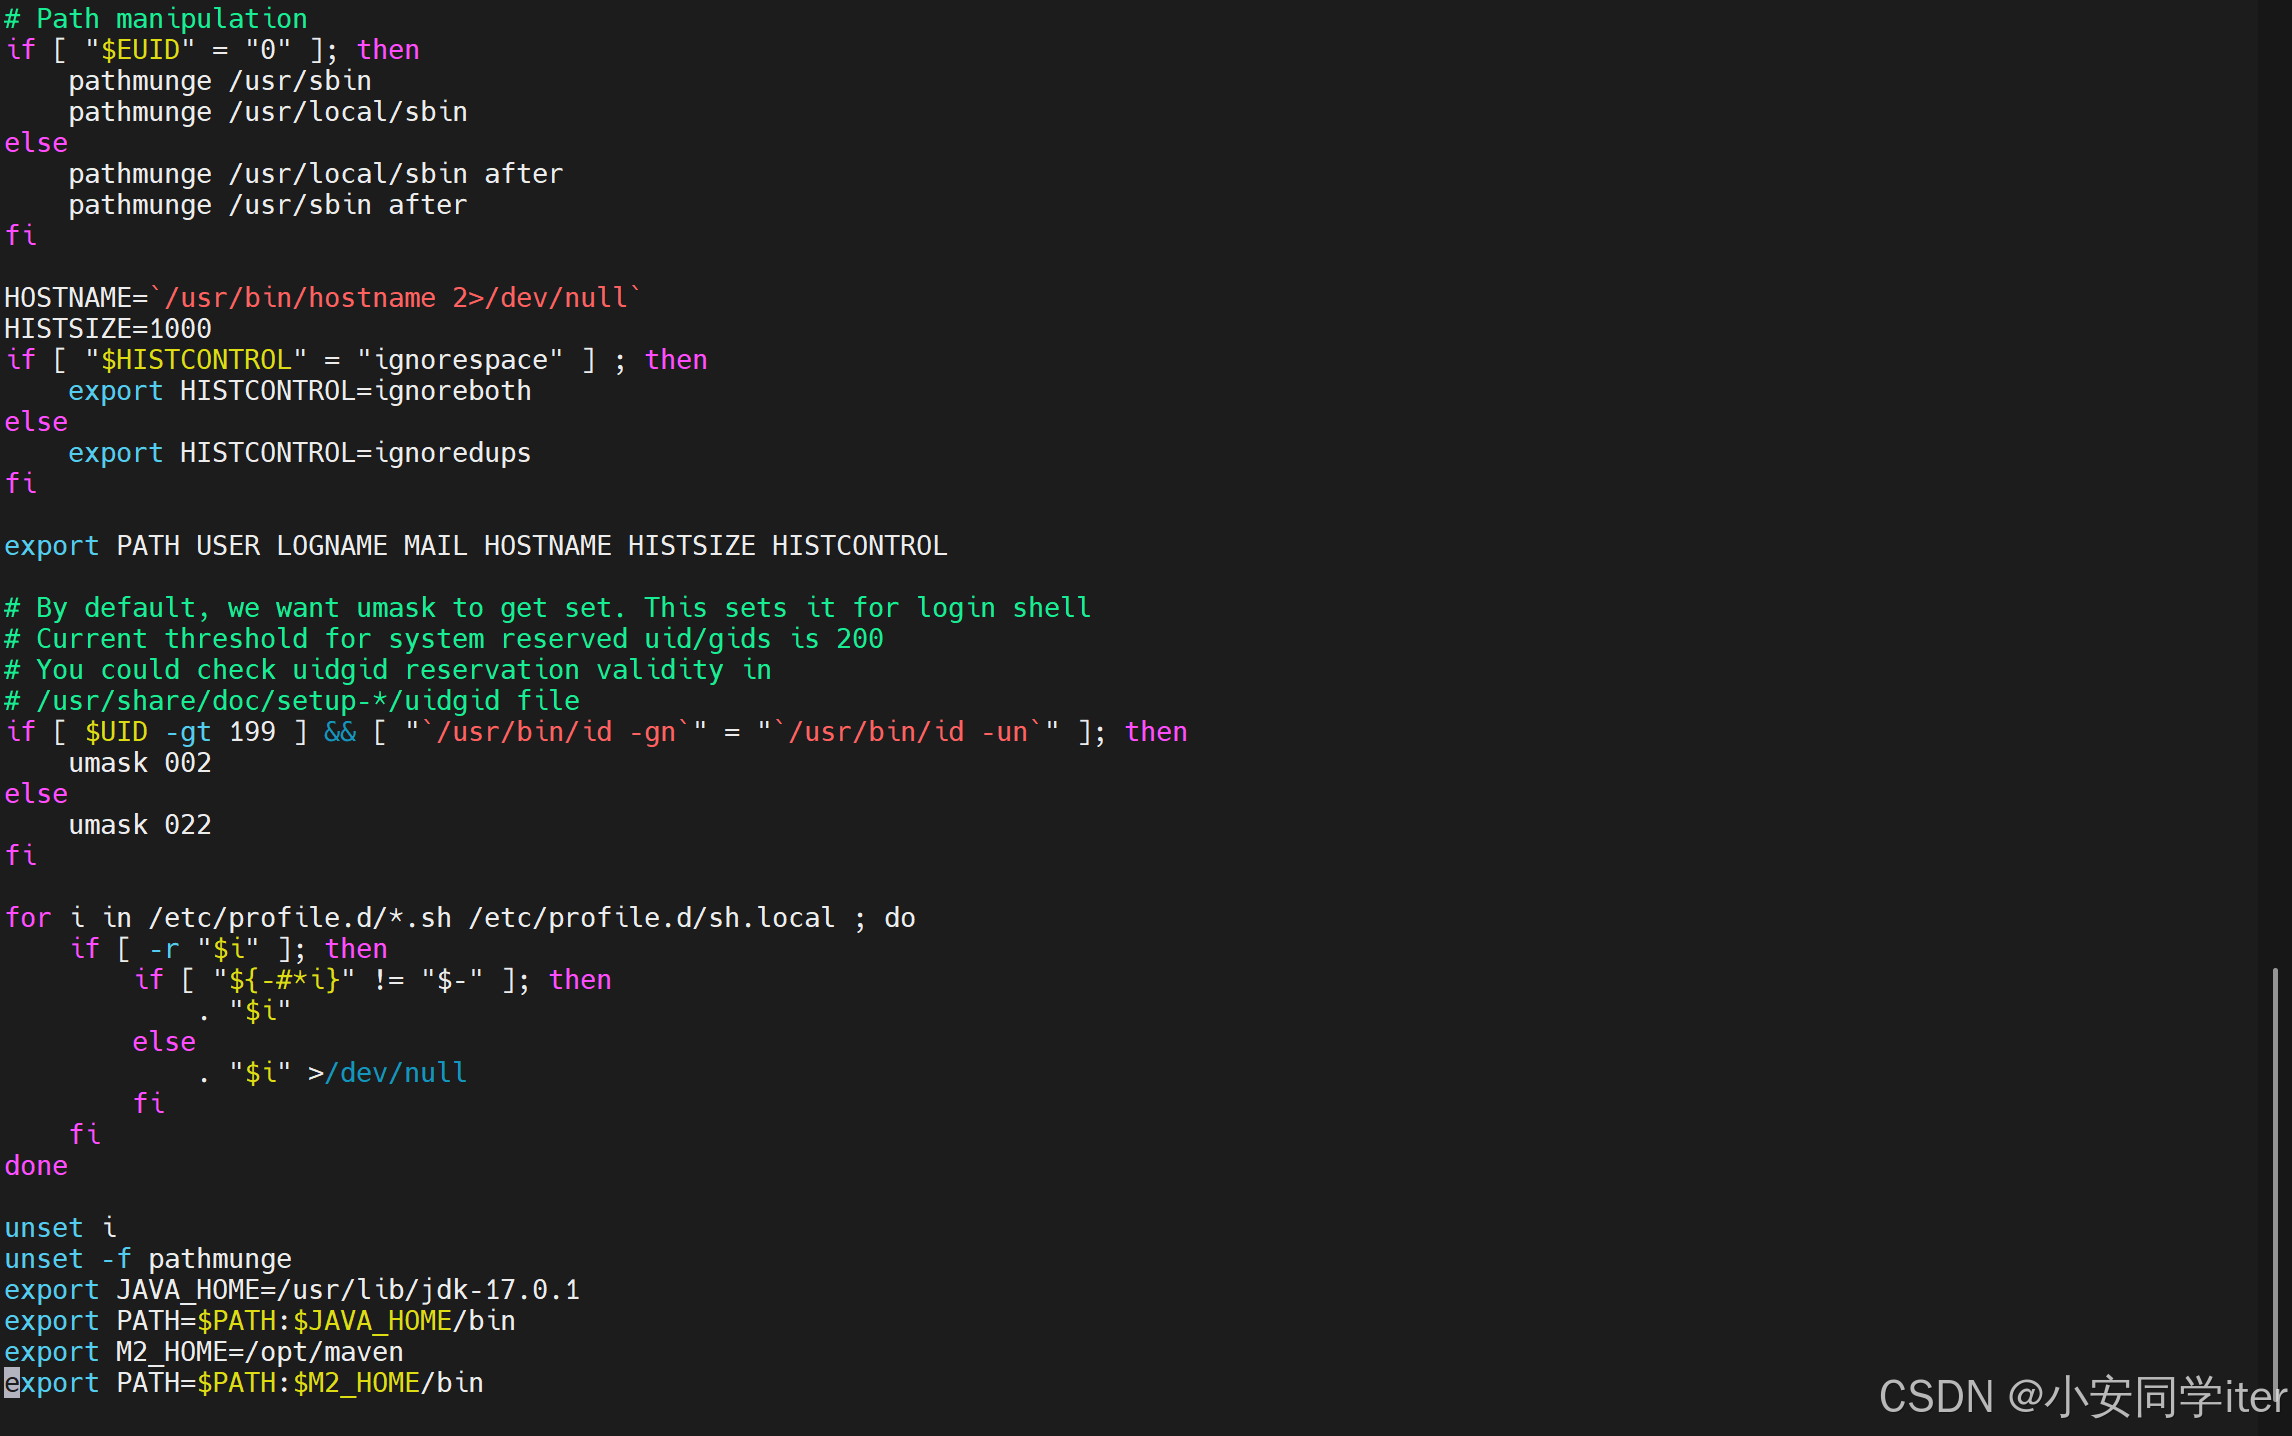
Task: Click the 'export PATH USER LOGNAME' line
Action: [475, 546]
